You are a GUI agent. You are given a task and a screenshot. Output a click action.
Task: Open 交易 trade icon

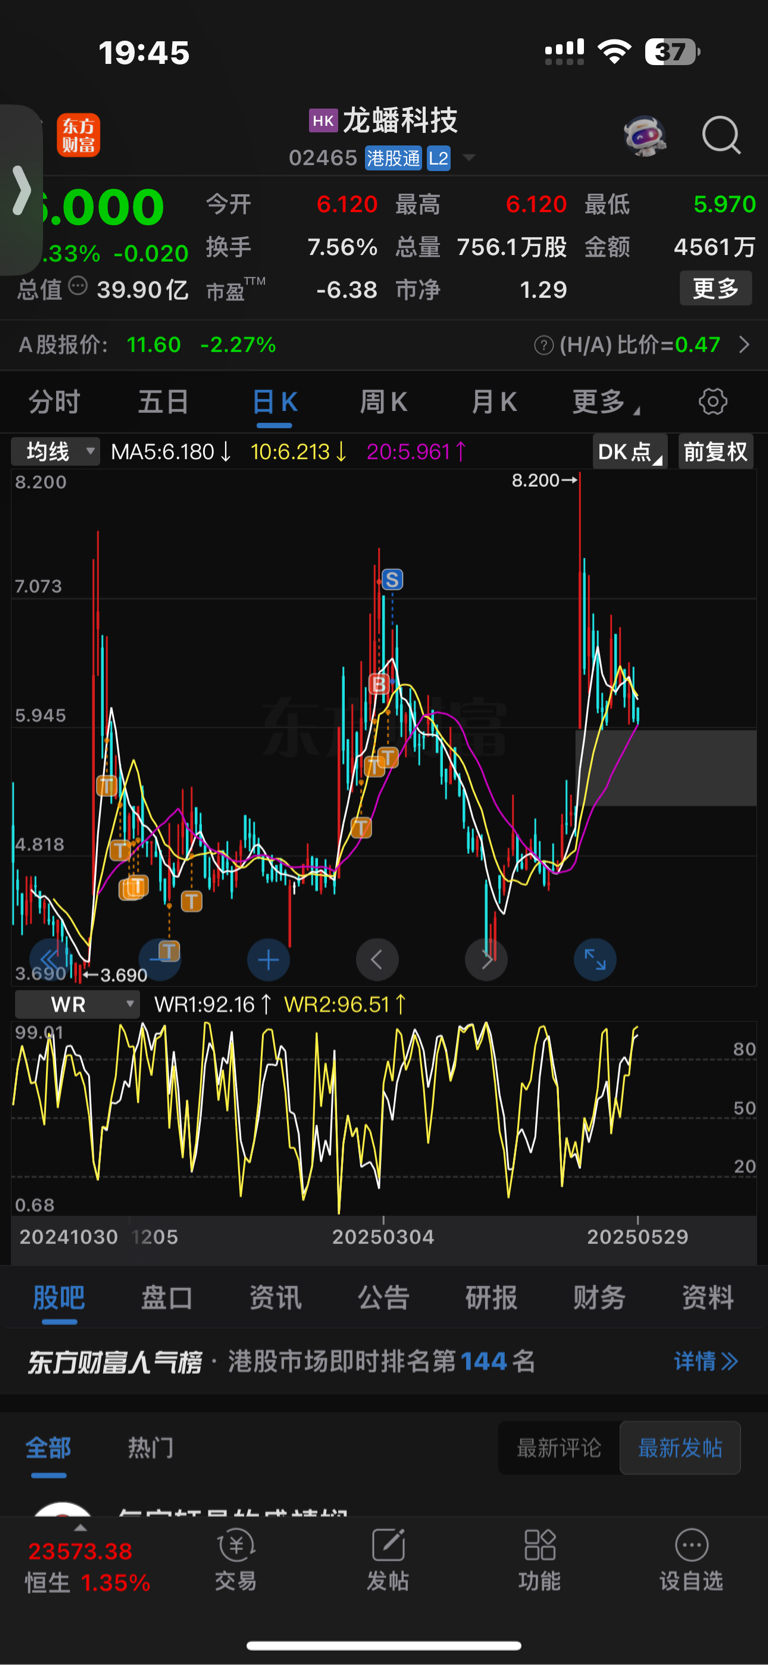coord(236,1560)
